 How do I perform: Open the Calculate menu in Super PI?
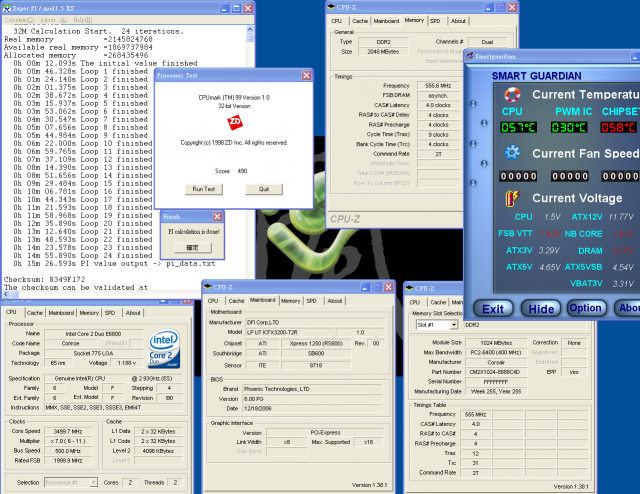pos(19,20)
